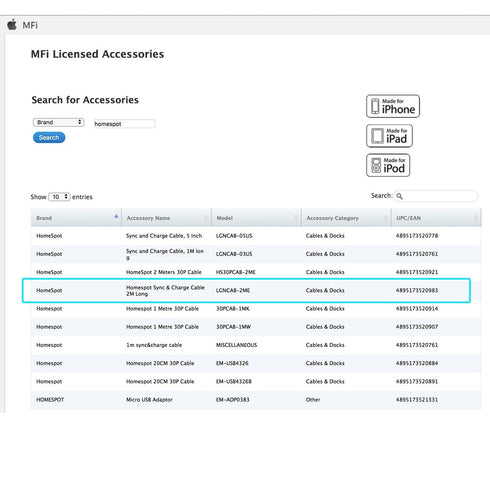
Task: Select model EM-USB4326B cell
Action: [234, 381]
